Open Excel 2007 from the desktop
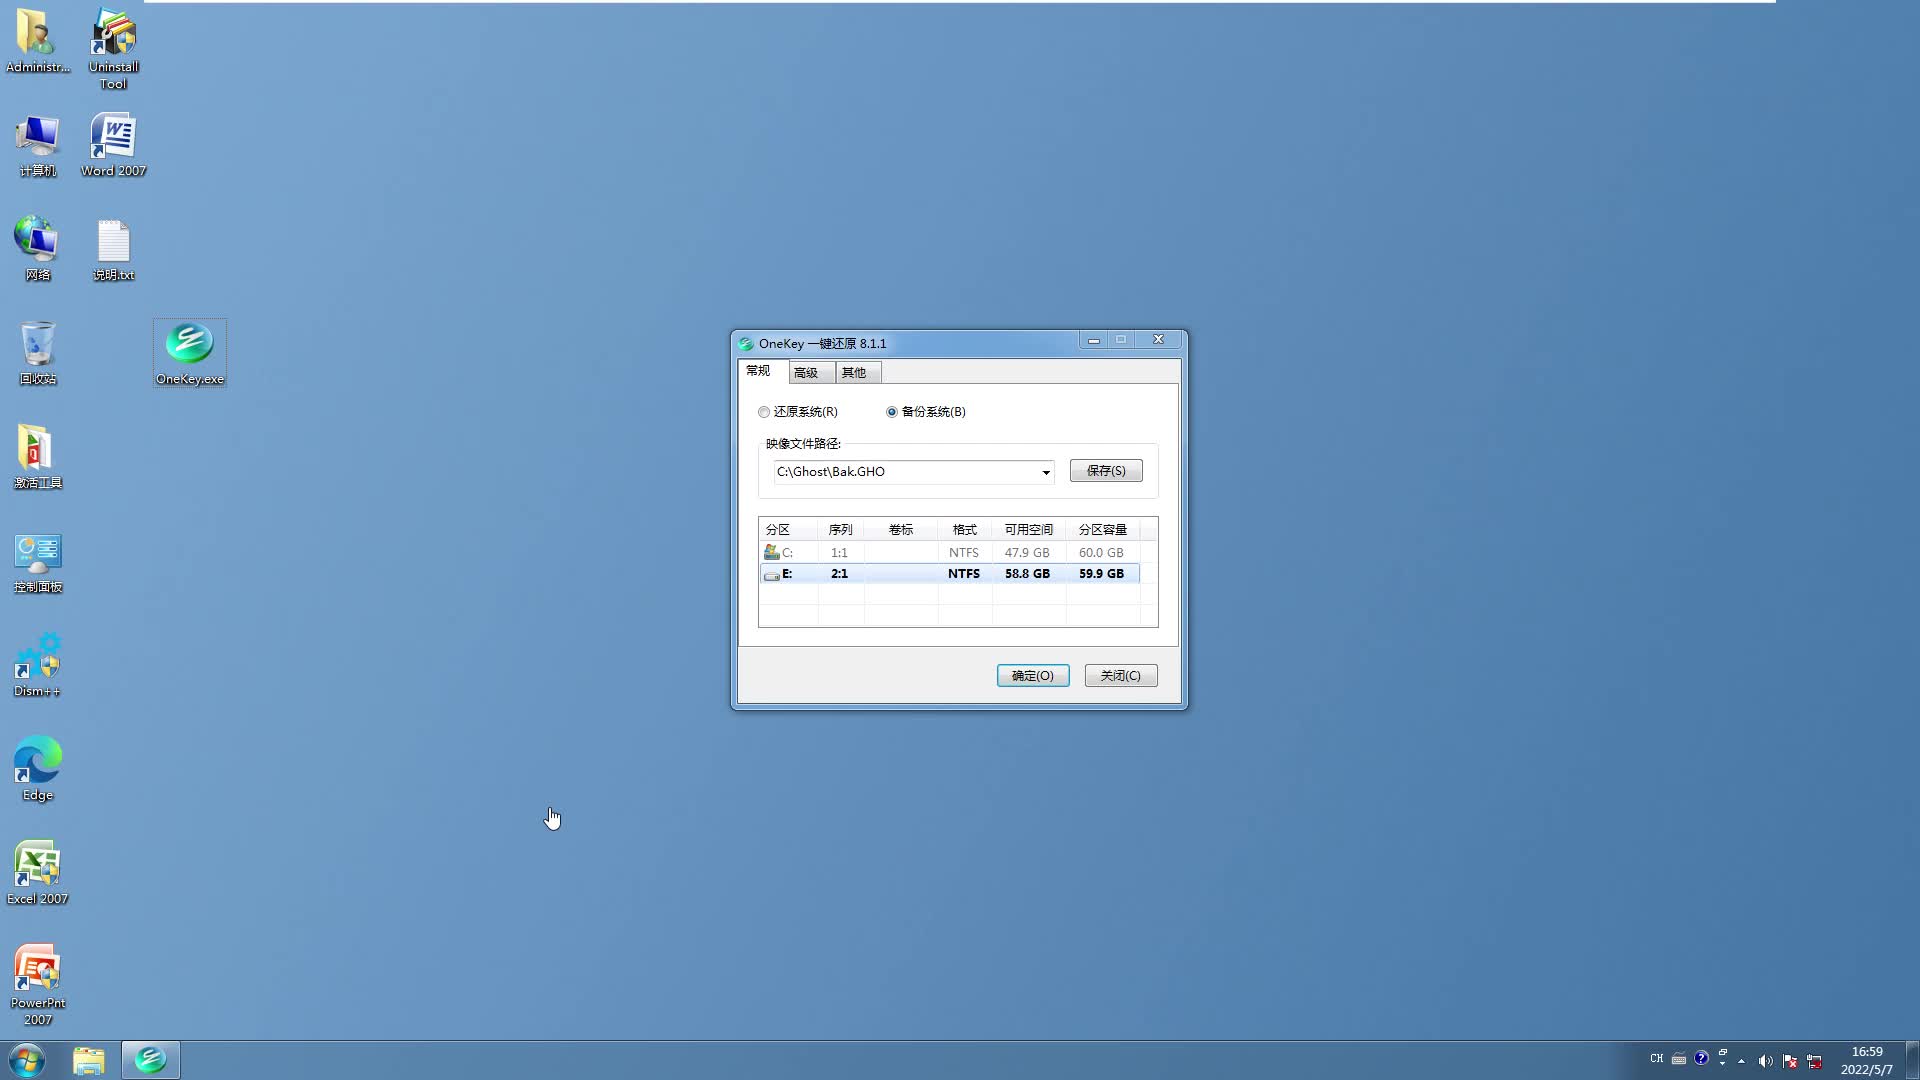 point(37,860)
